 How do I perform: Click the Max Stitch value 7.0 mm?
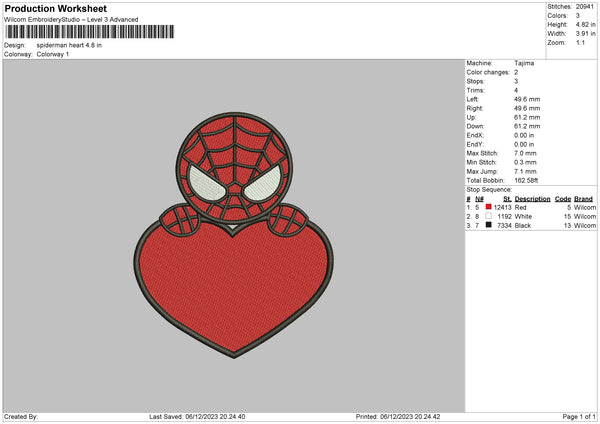525,153
